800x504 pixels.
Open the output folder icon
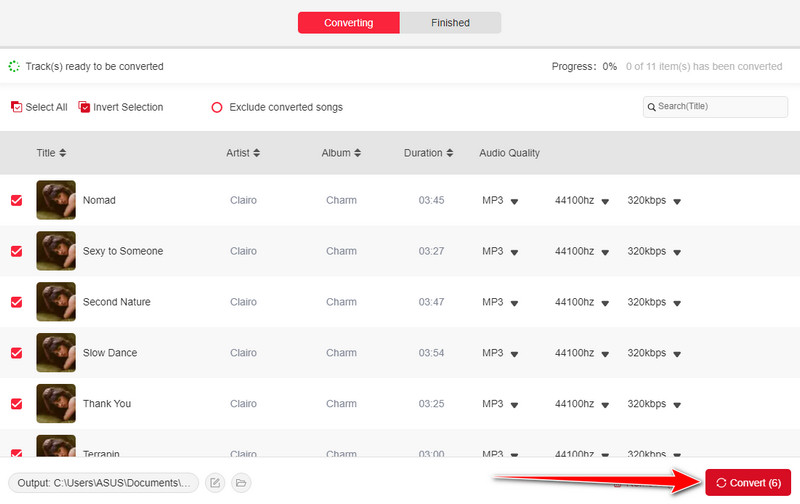(241, 483)
